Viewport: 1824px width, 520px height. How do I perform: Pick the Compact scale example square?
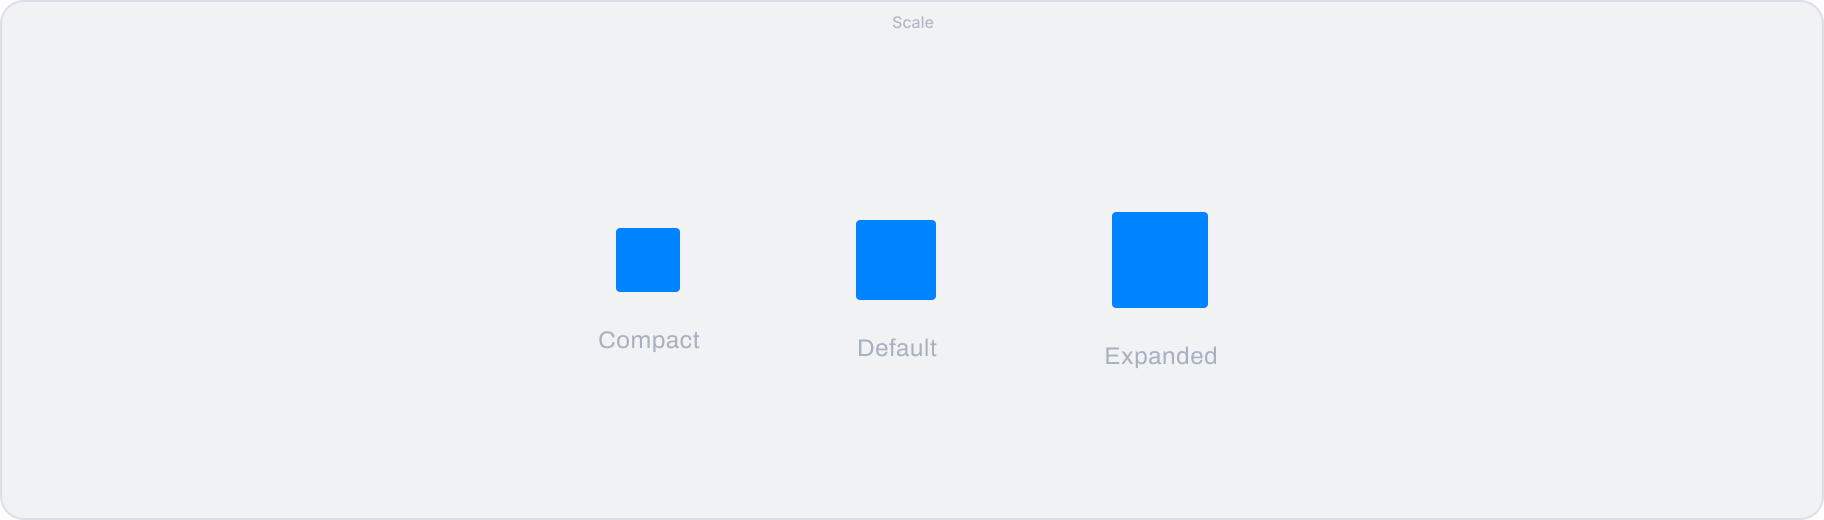click(x=648, y=260)
